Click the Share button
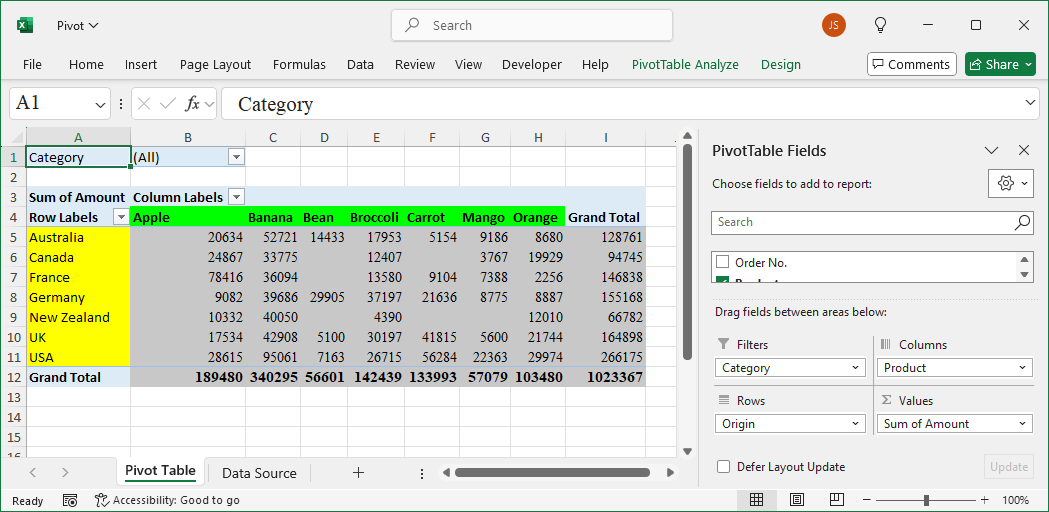1049x512 pixels. coord(1000,64)
